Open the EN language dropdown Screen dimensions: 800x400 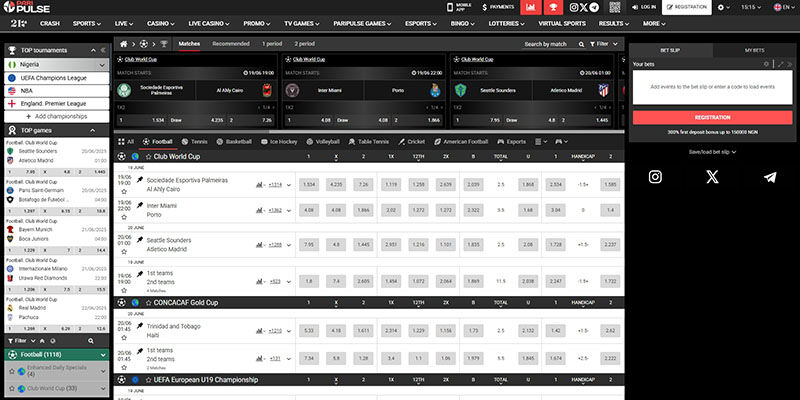784,7
